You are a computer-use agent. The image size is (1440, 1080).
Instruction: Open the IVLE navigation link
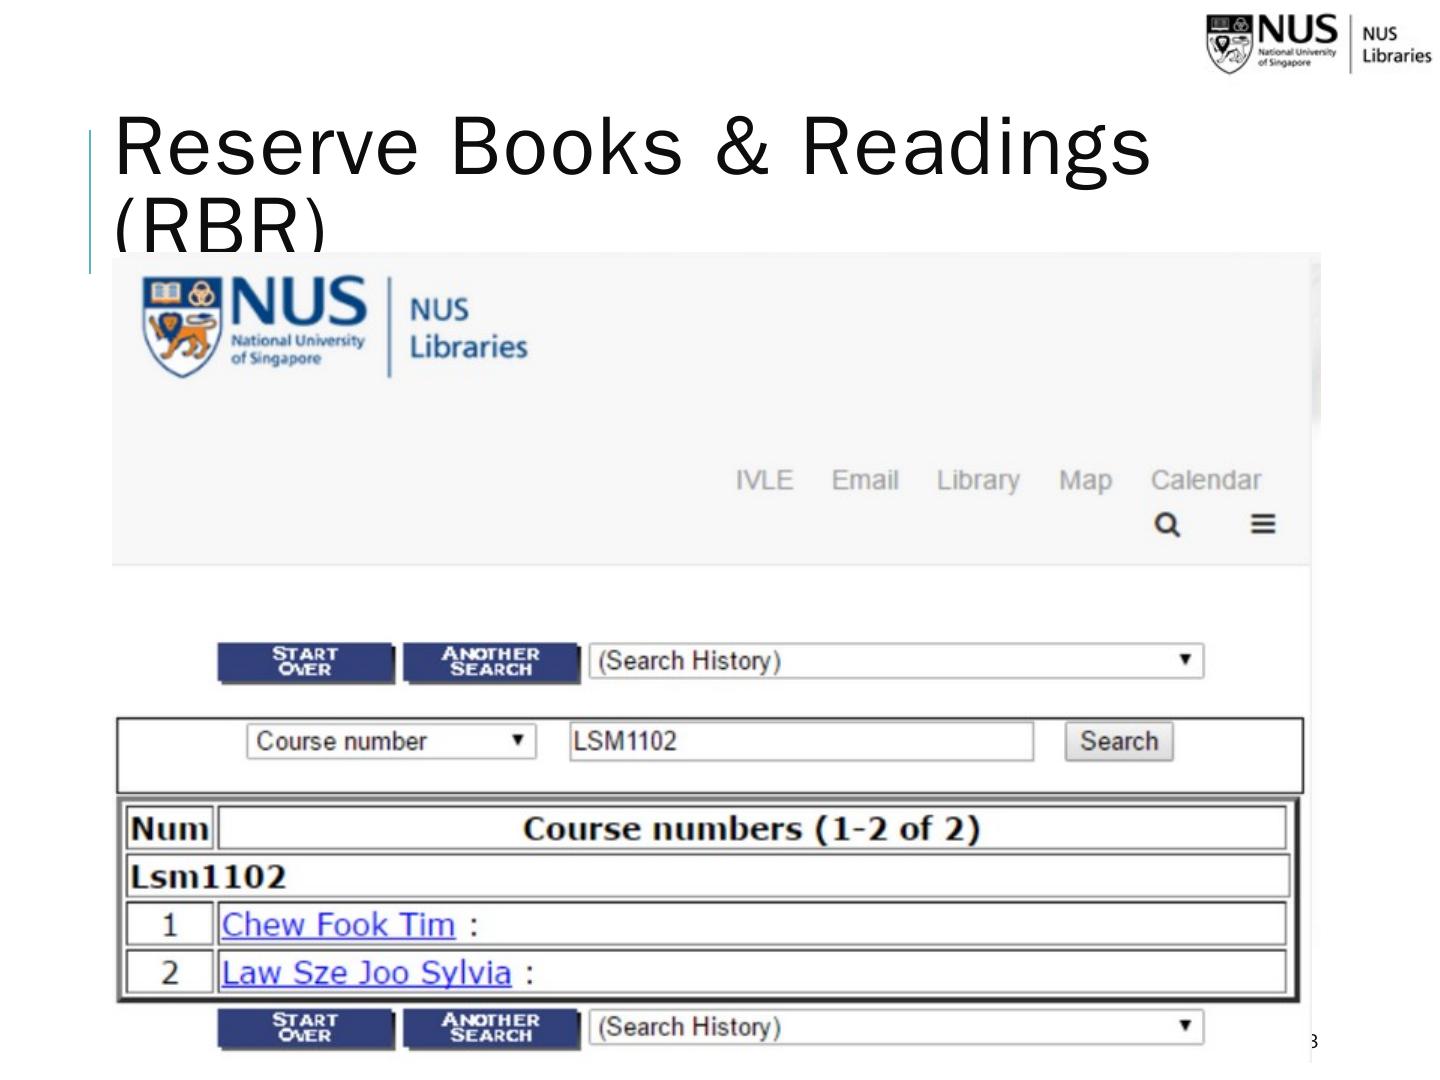[764, 480]
